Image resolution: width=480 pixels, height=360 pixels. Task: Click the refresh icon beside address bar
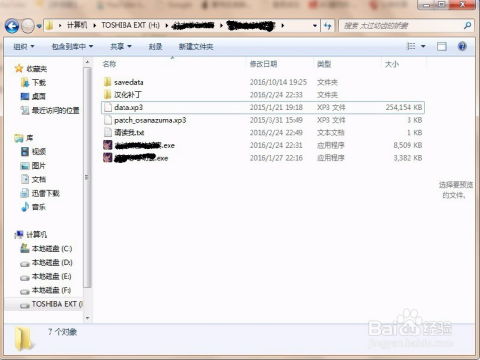(328, 26)
